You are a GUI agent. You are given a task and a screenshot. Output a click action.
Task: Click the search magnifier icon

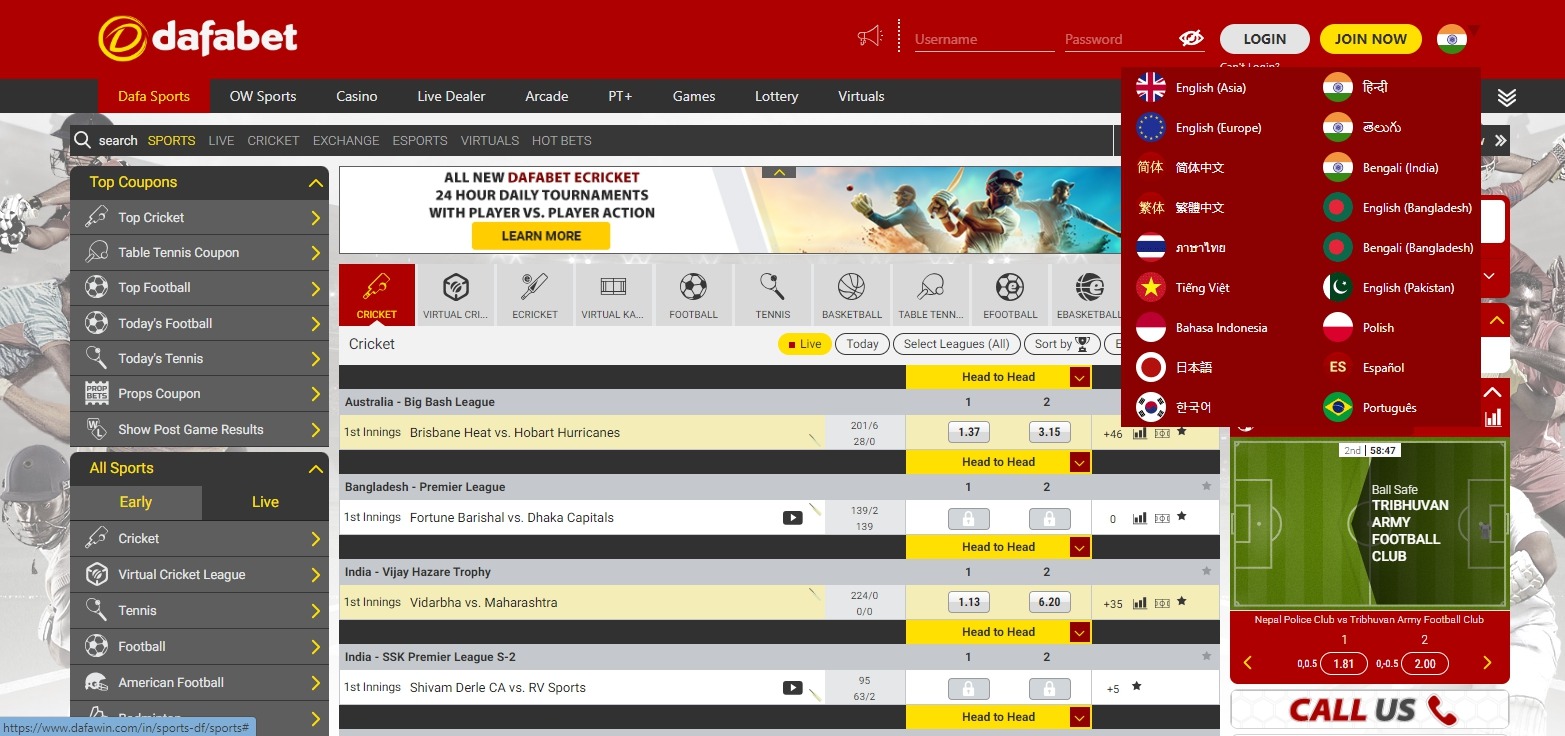tap(83, 140)
